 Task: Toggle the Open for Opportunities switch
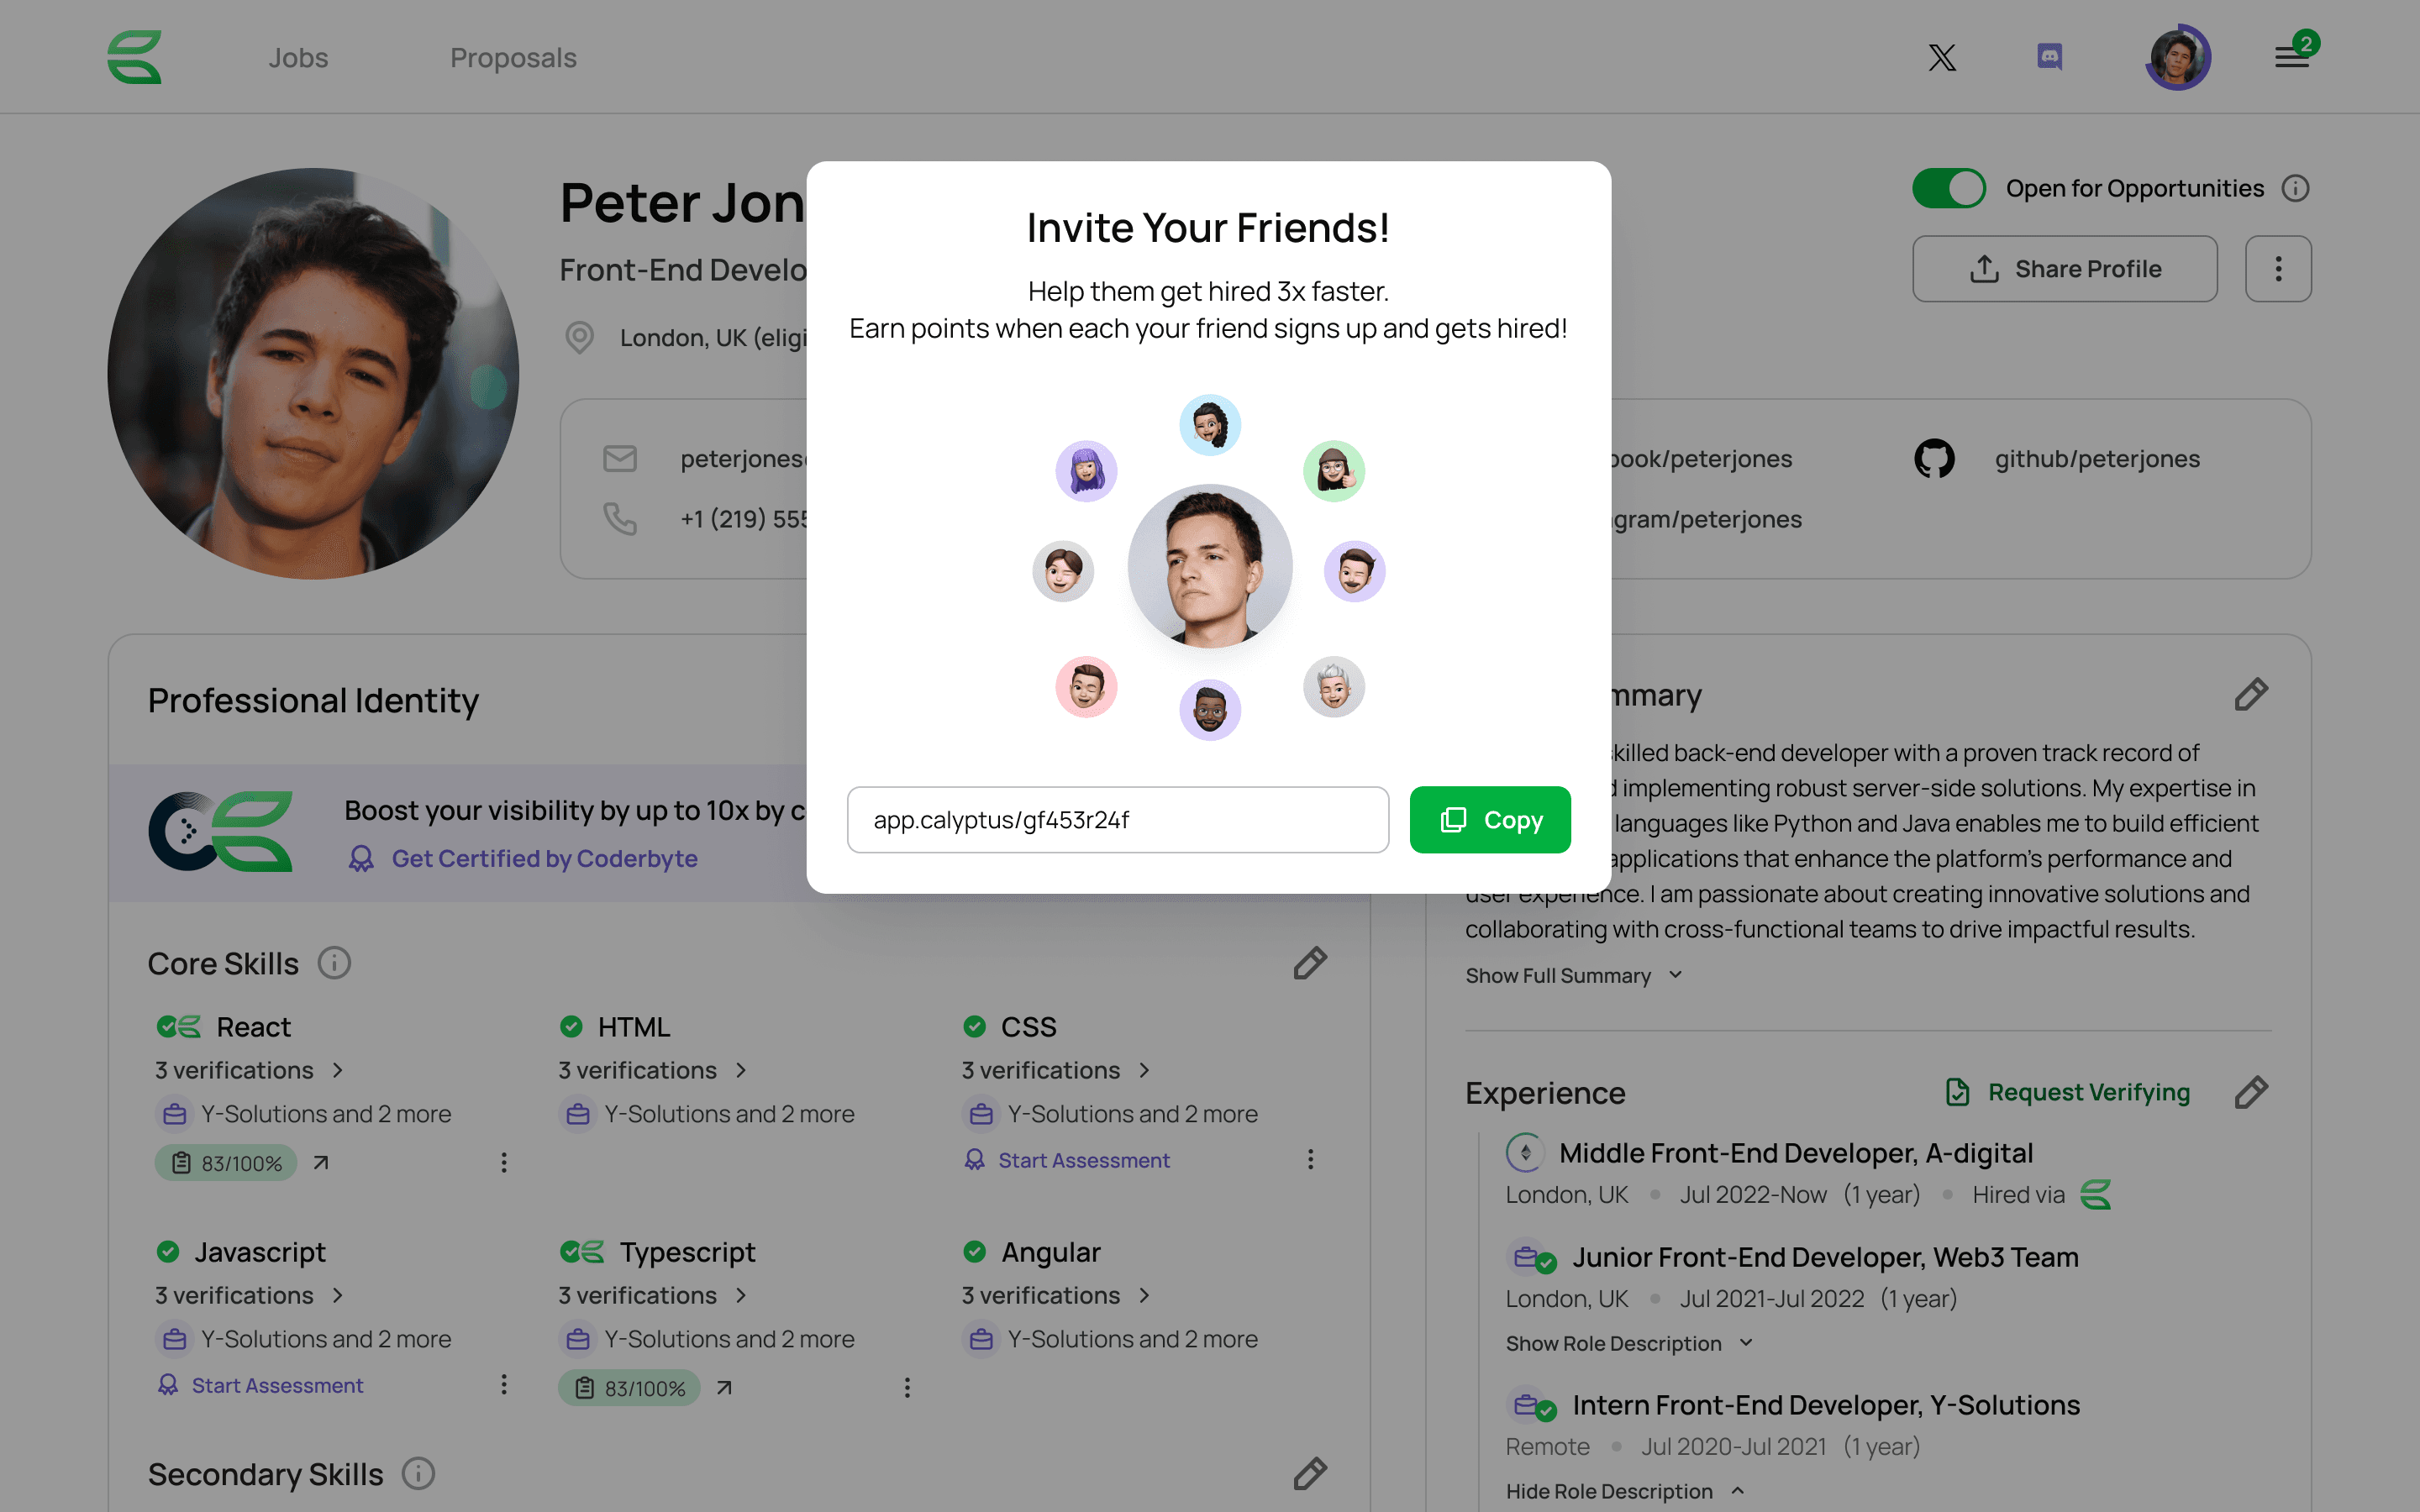pyautogui.click(x=1949, y=188)
